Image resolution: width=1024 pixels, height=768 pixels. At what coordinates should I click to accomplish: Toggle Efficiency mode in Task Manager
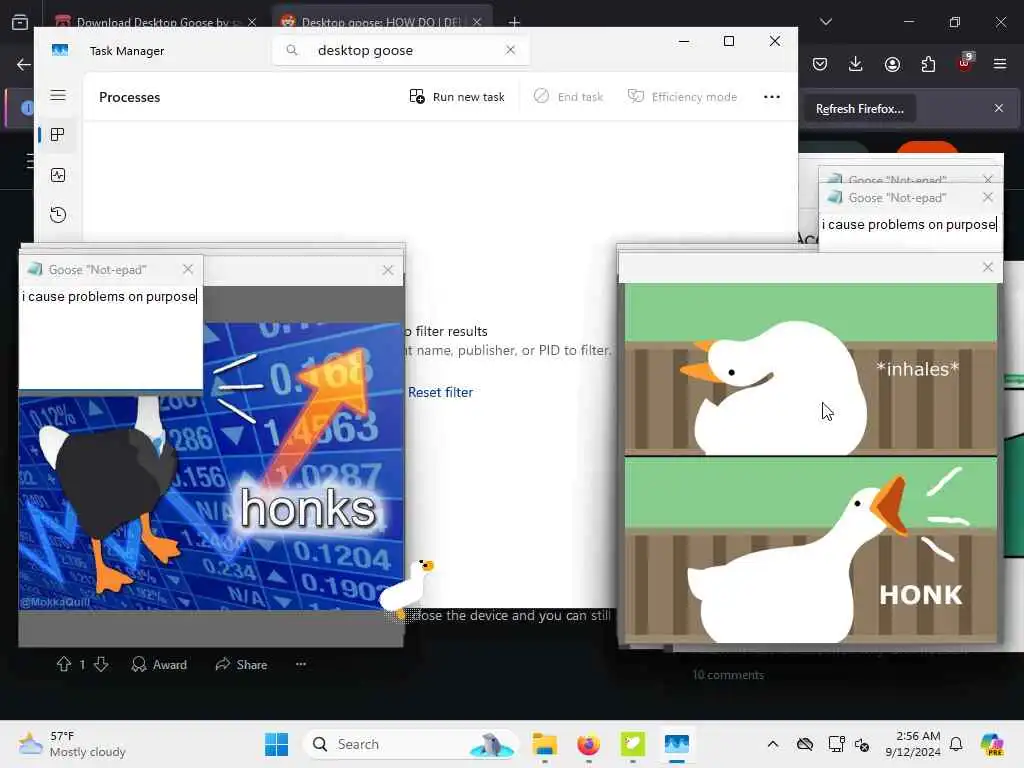pyautogui.click(x=682, y=97)
